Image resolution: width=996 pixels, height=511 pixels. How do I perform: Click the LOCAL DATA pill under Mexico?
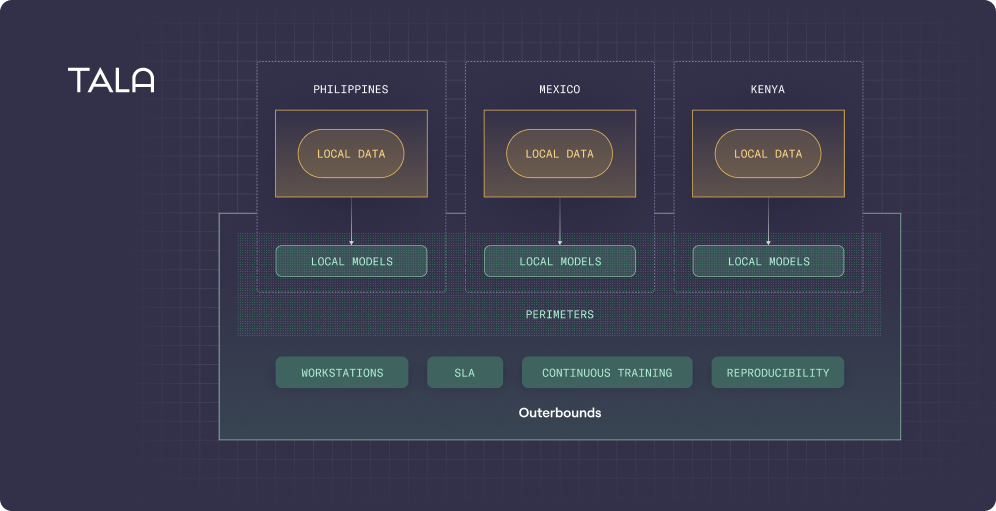pyautogui.click(x=560, y=154)
